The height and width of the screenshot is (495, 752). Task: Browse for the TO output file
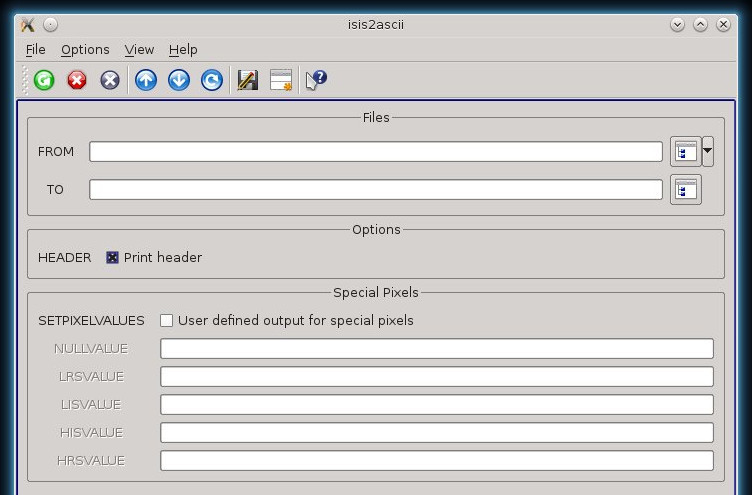tap(685, 189)
